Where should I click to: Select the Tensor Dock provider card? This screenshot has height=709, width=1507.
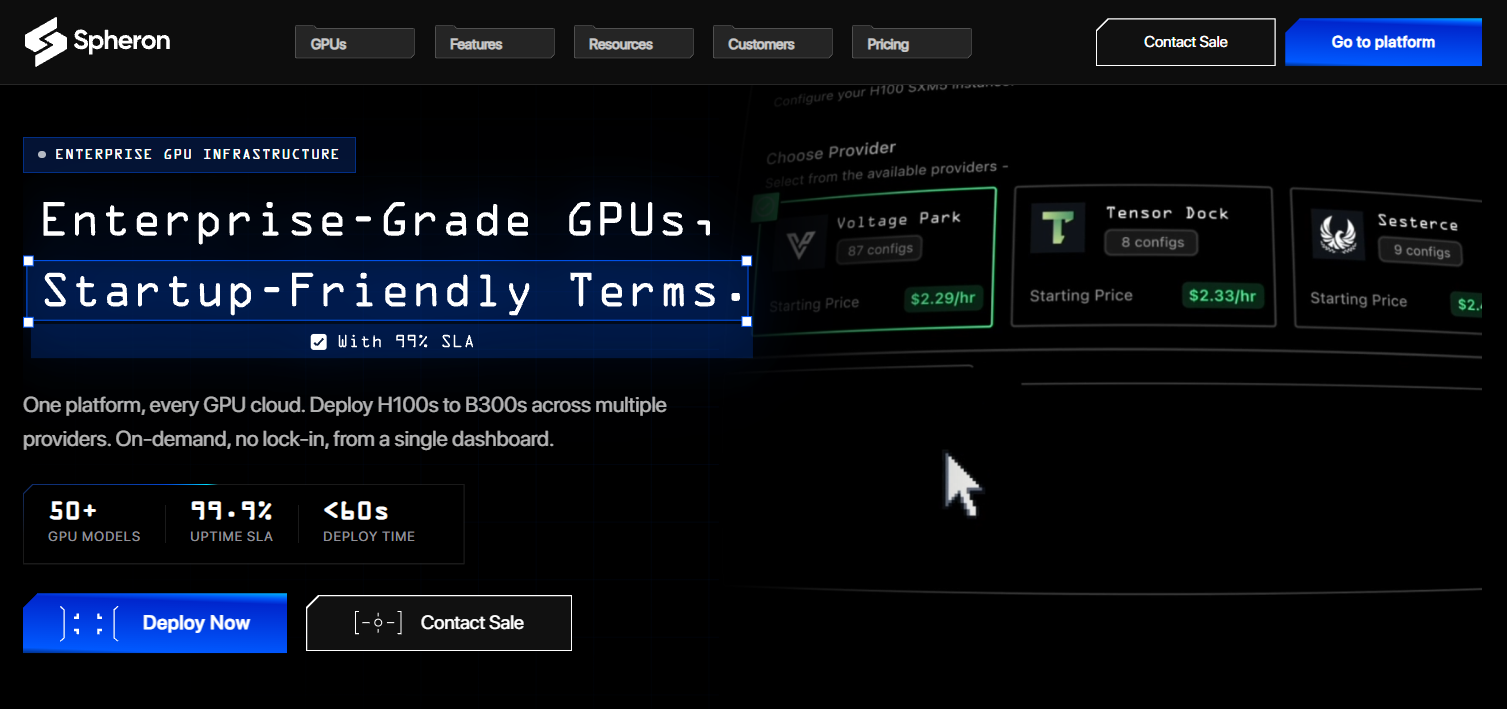[x=1143, y=256]
